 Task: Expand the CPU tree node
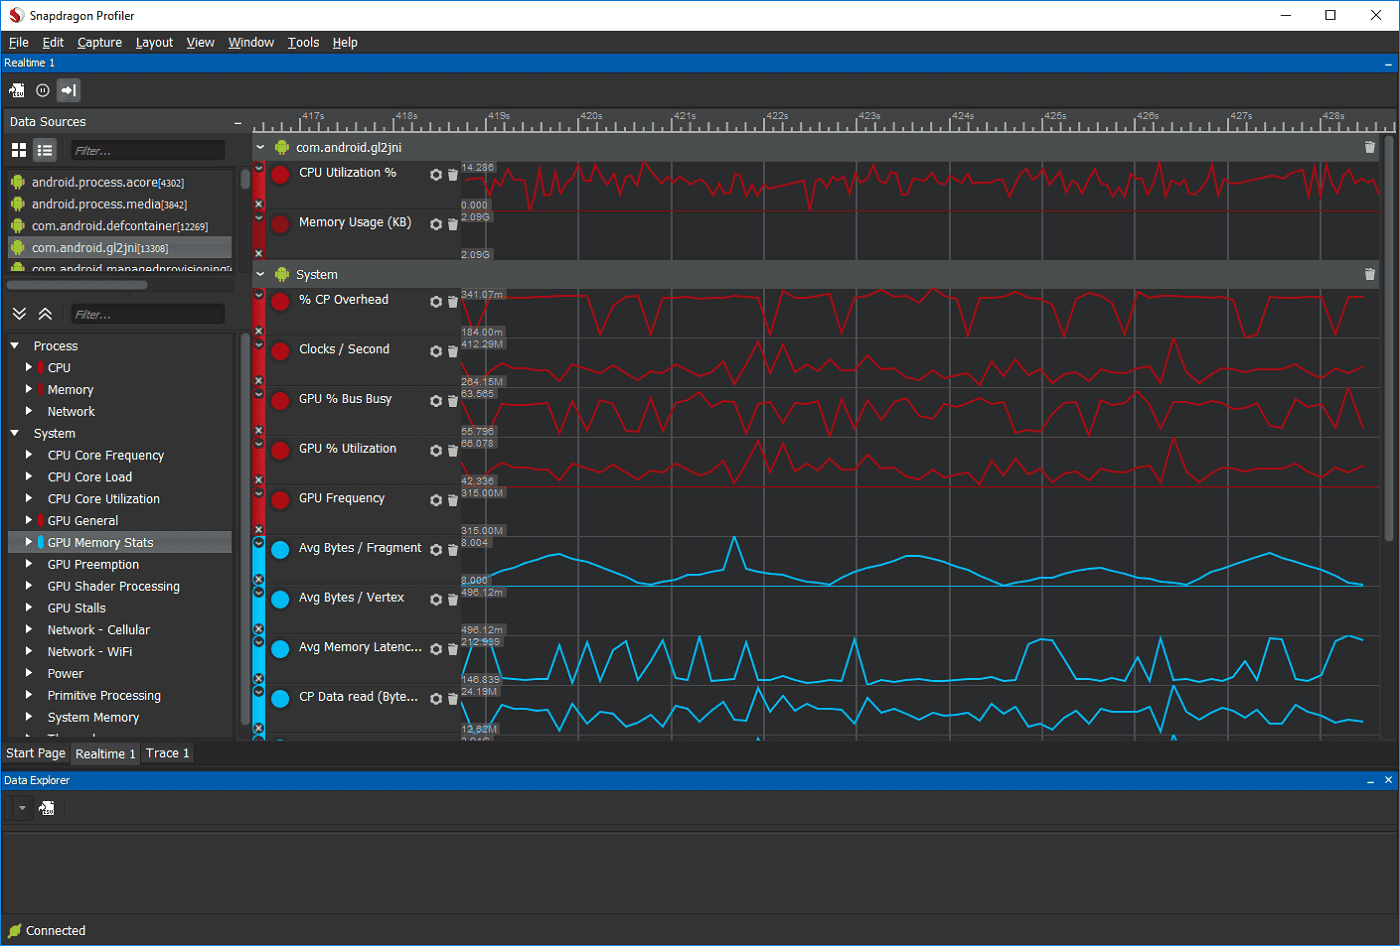click(x=29, y=368)
